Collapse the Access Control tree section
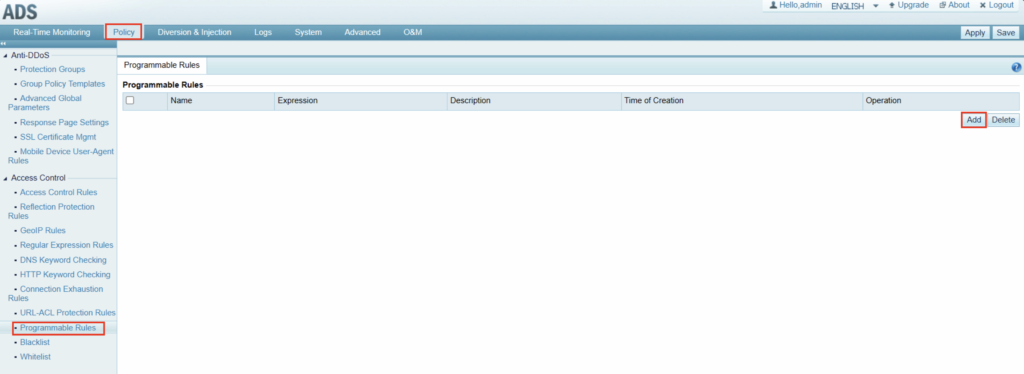Screen dimensions: 1024x374 tap(5, 178)
